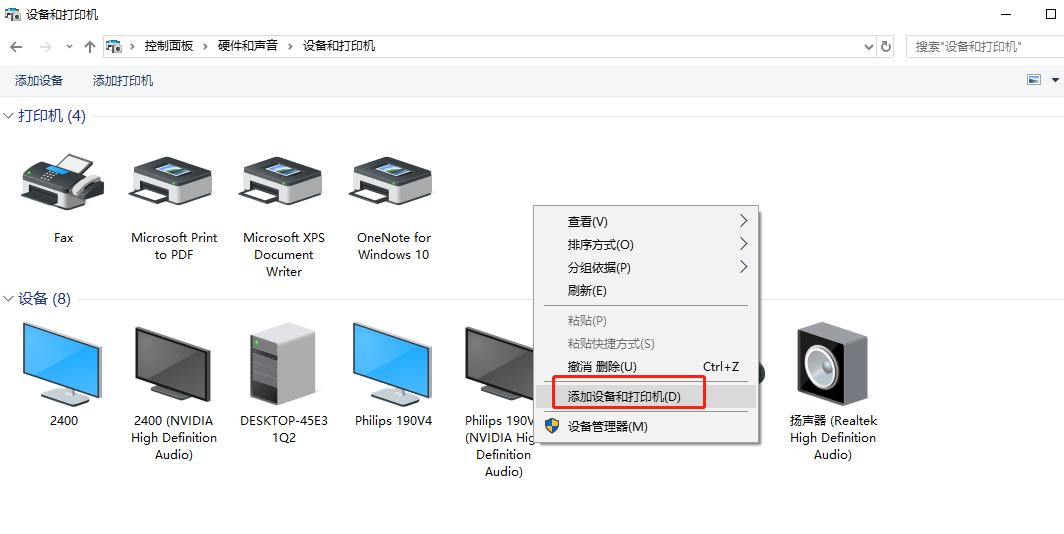Click the back navigation arrow
1064x534 pixels.
tap(16, 47)
